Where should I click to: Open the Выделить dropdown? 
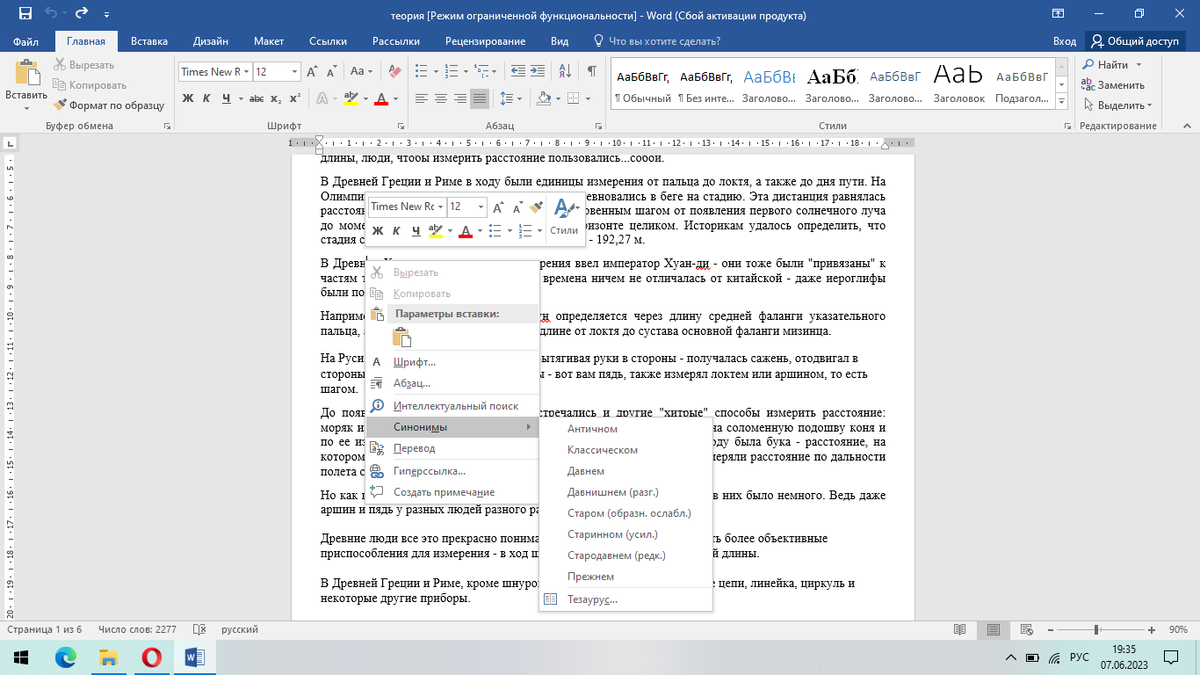coord(1117,105)
